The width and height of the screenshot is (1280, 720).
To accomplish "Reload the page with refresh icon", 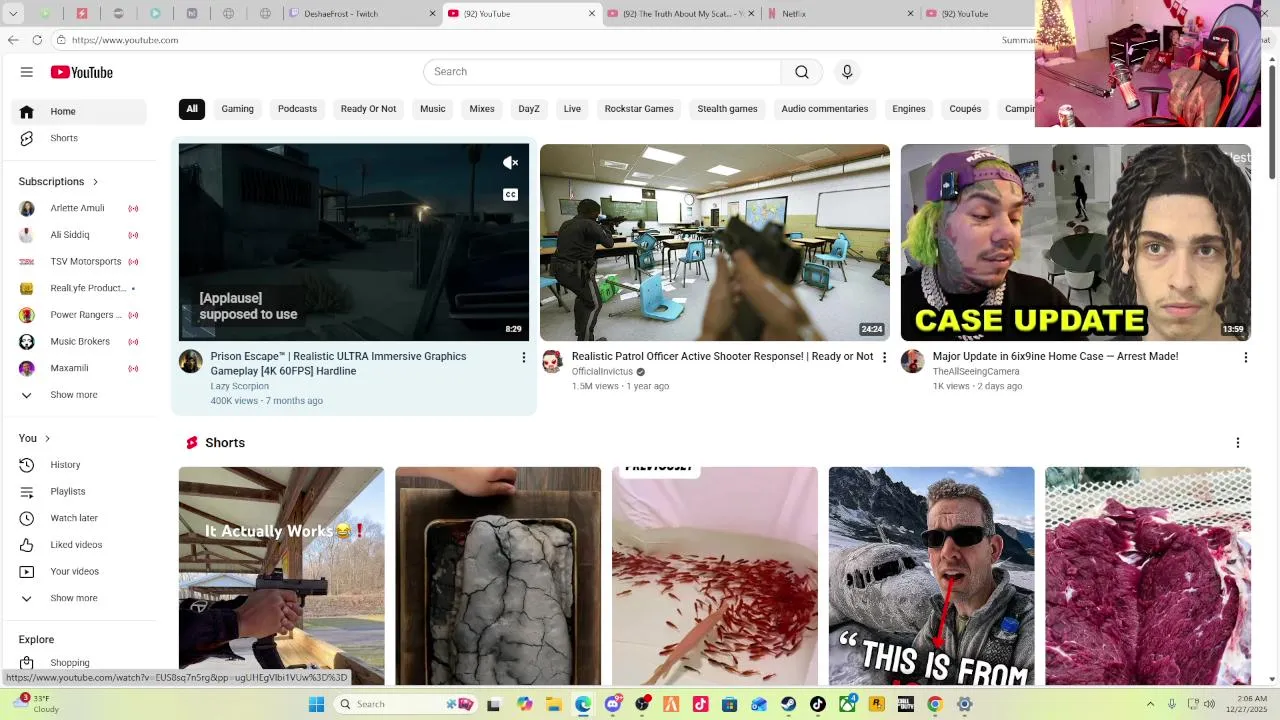I will [x=37, y=40].
